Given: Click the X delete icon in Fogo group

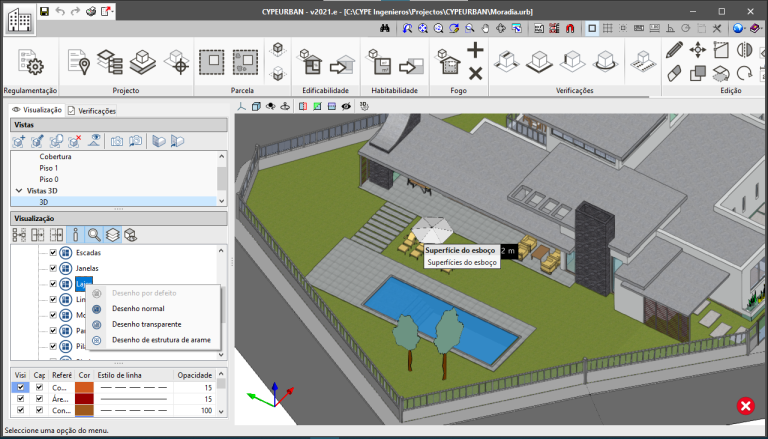Looking at the screenshot, I should [x=475, y=72].
